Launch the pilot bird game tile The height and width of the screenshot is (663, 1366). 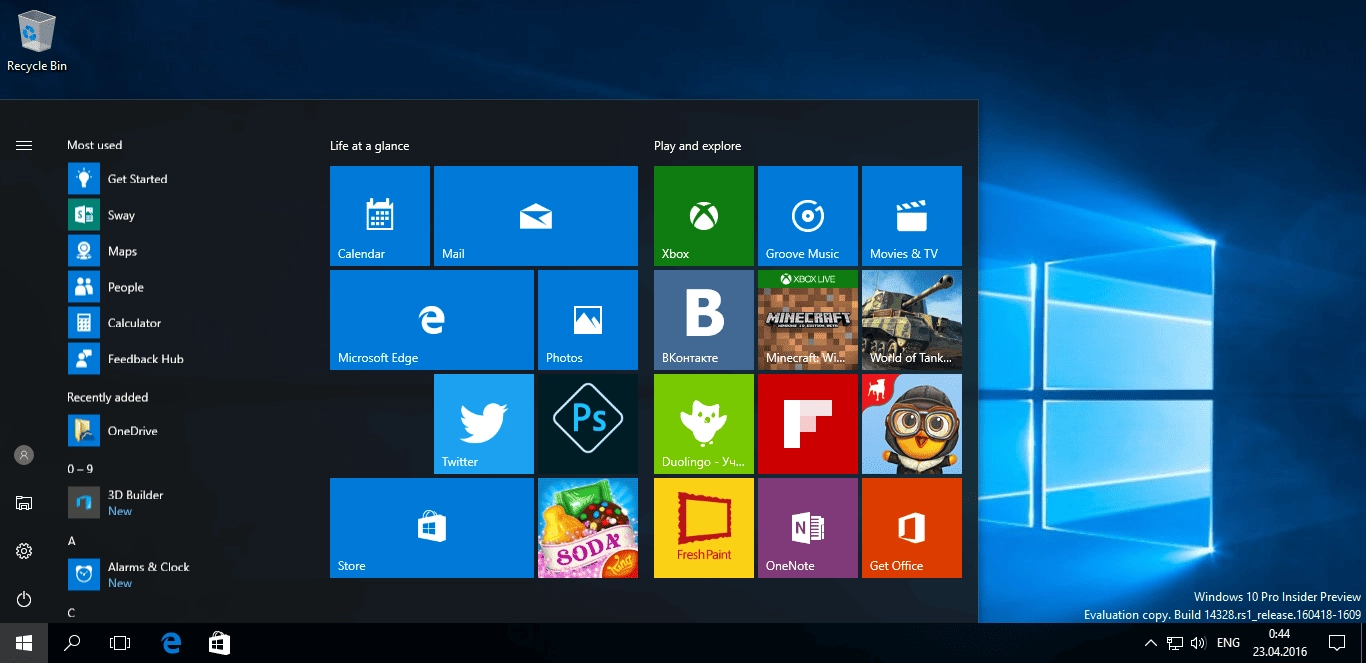pyautogui.click(x=912, y=424)
